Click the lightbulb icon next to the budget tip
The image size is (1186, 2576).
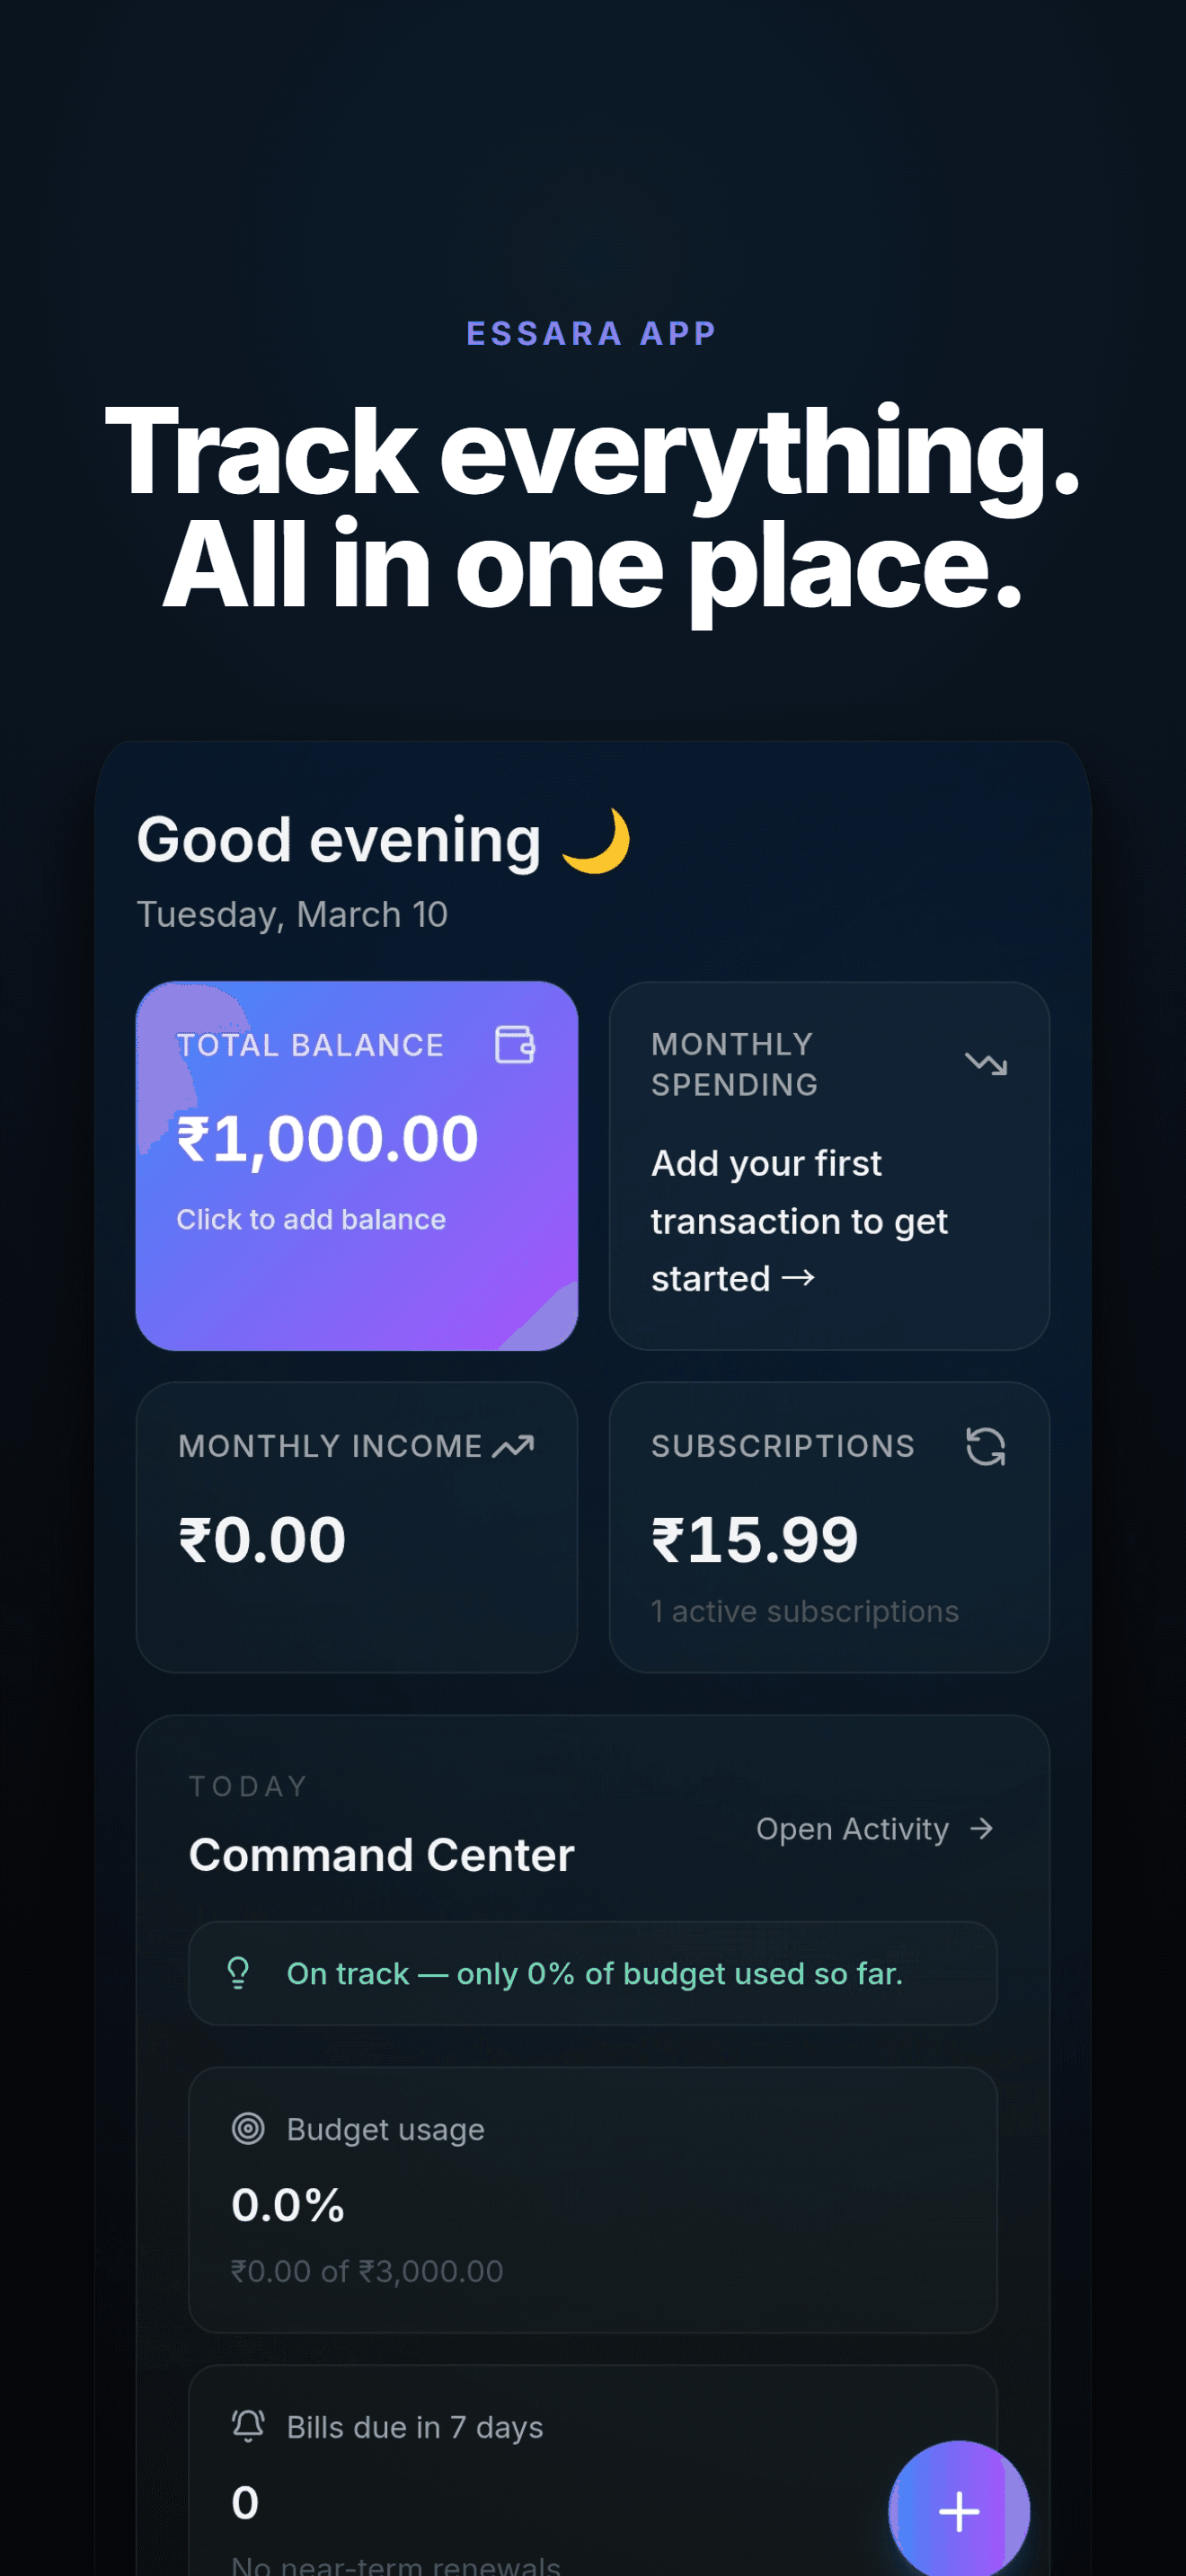click(x=238, y=1972)
